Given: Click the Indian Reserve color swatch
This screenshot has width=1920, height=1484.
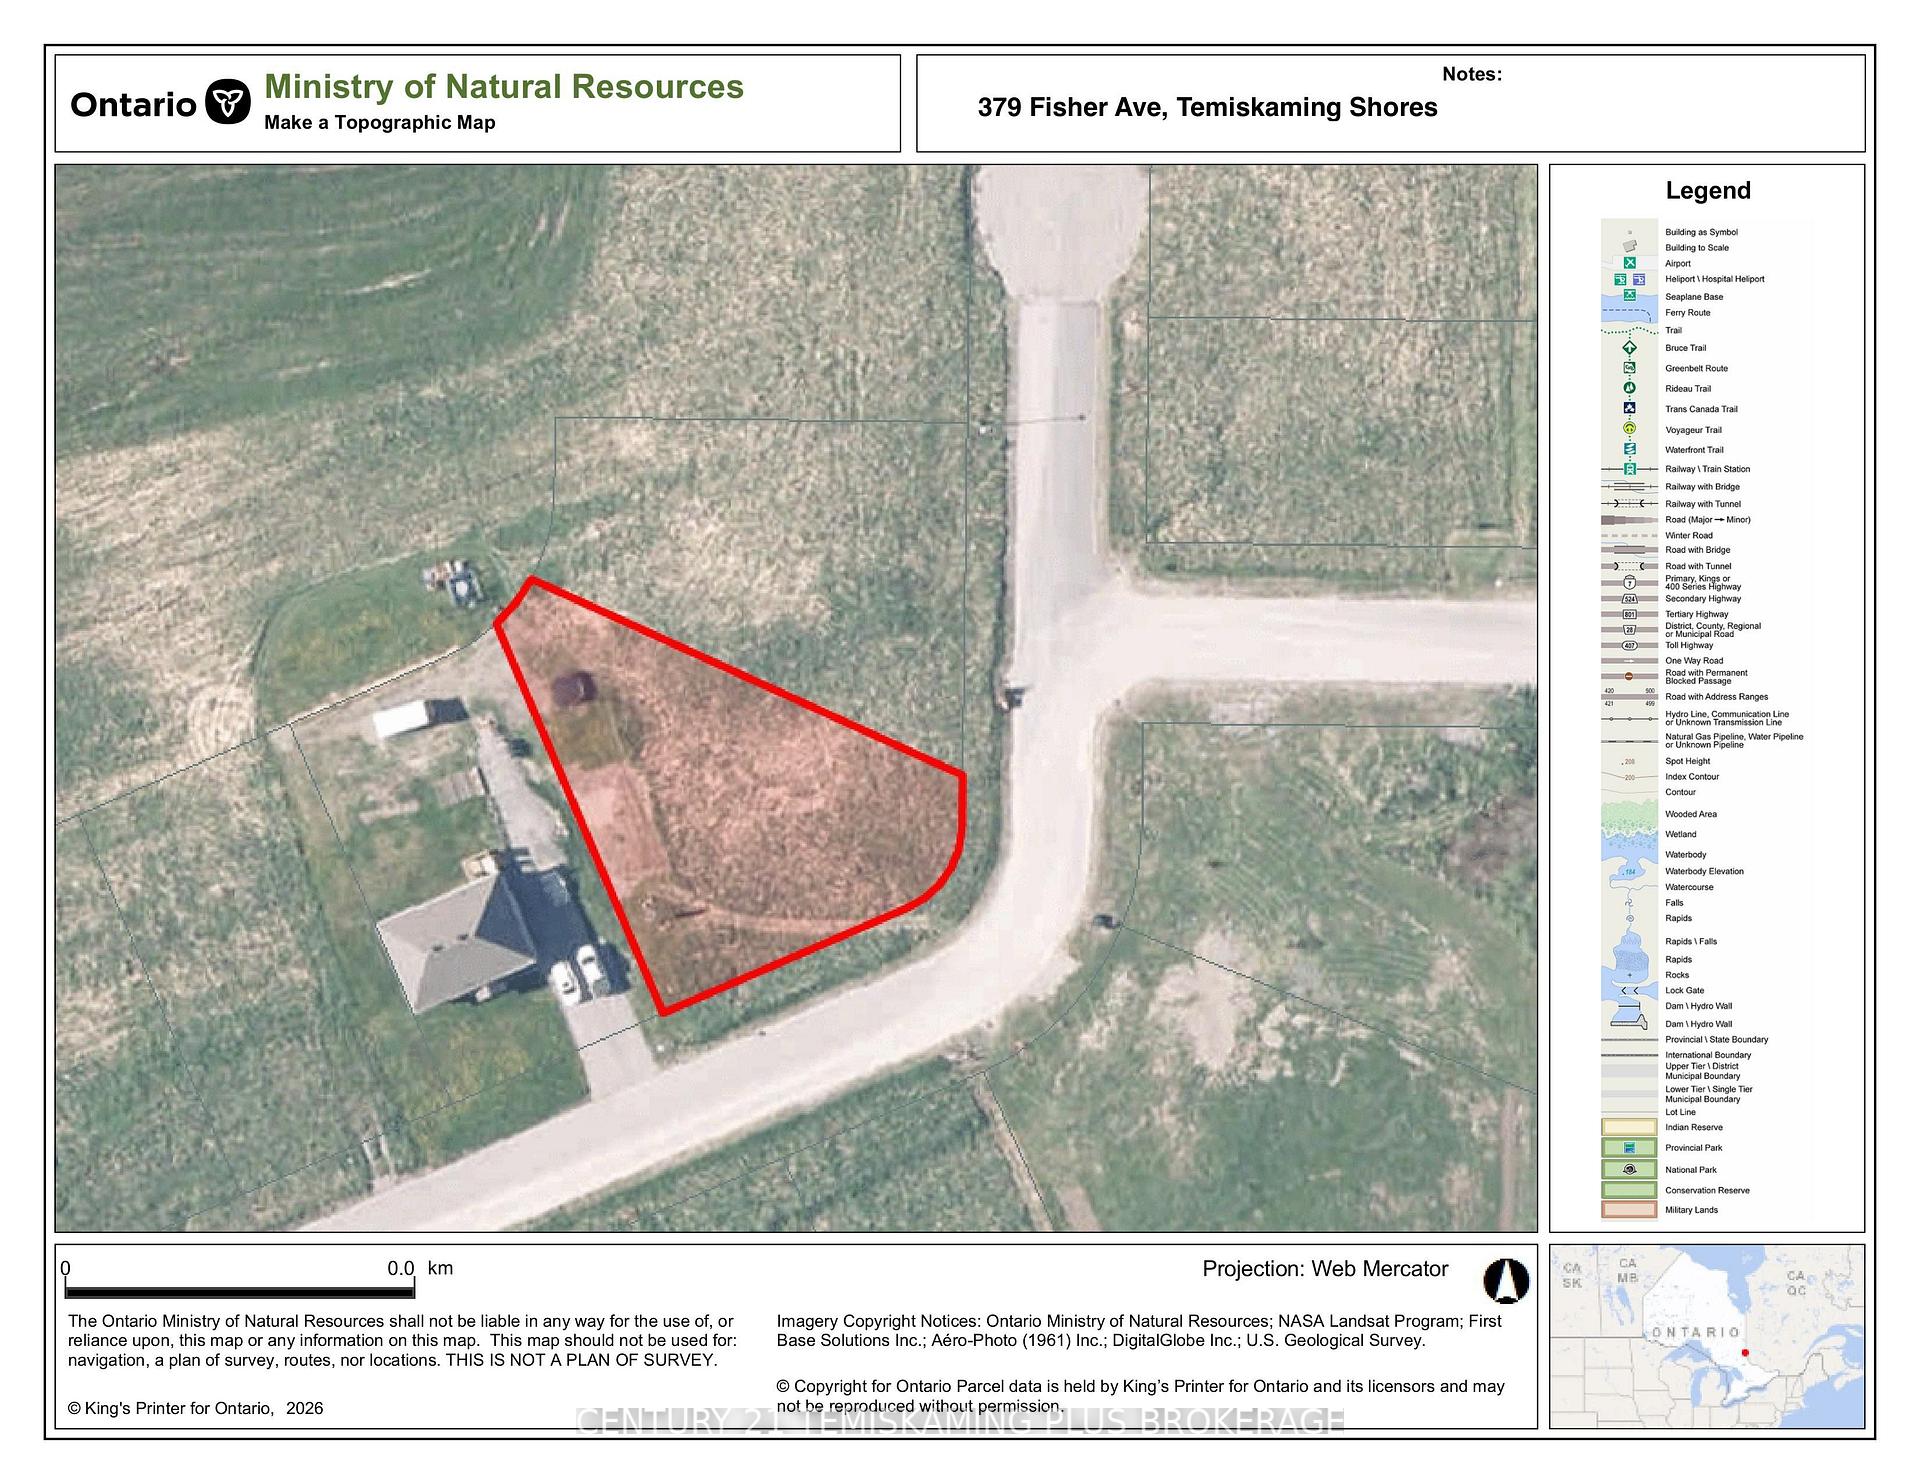Looking at the screenshot, I should [x=1629, y=1127].
